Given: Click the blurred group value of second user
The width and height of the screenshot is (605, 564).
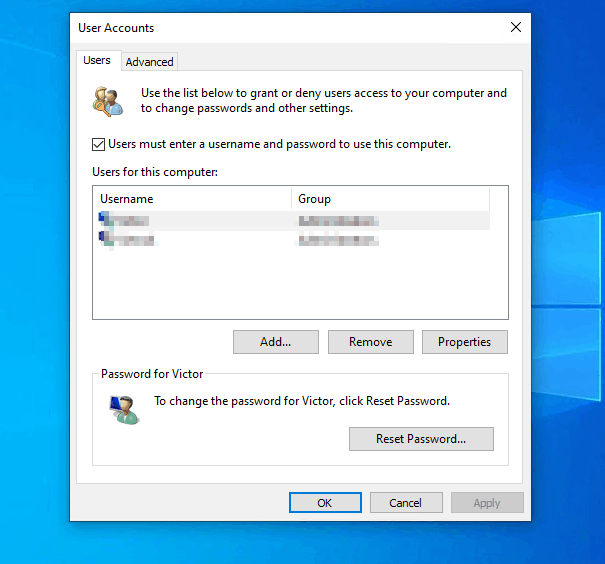Looking at the screenshot, I should (x=338, y=240).
